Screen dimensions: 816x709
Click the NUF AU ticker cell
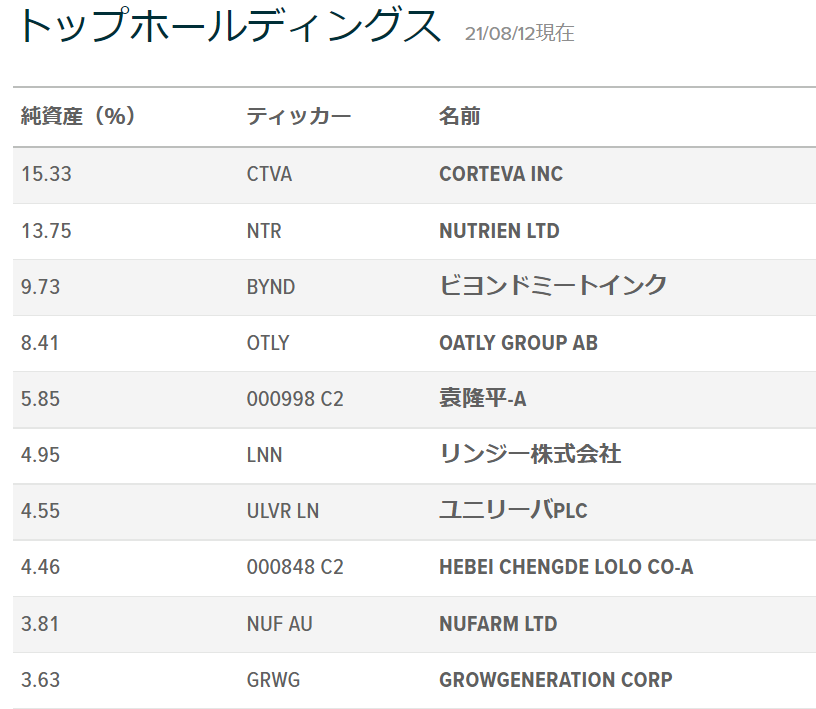click(279, 624)
